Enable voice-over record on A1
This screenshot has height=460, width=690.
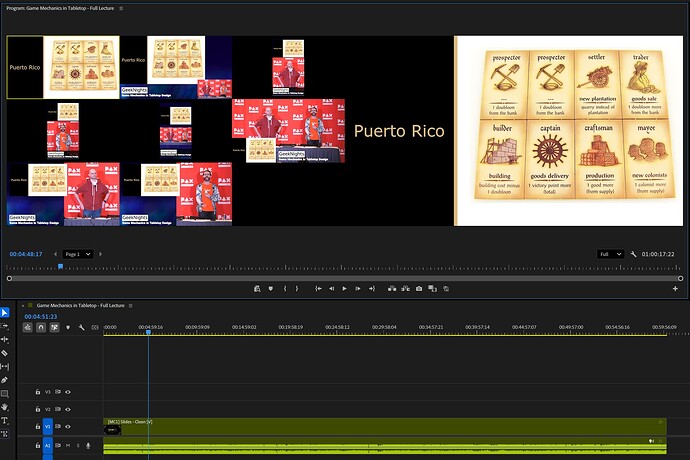(x=88, y=445)
